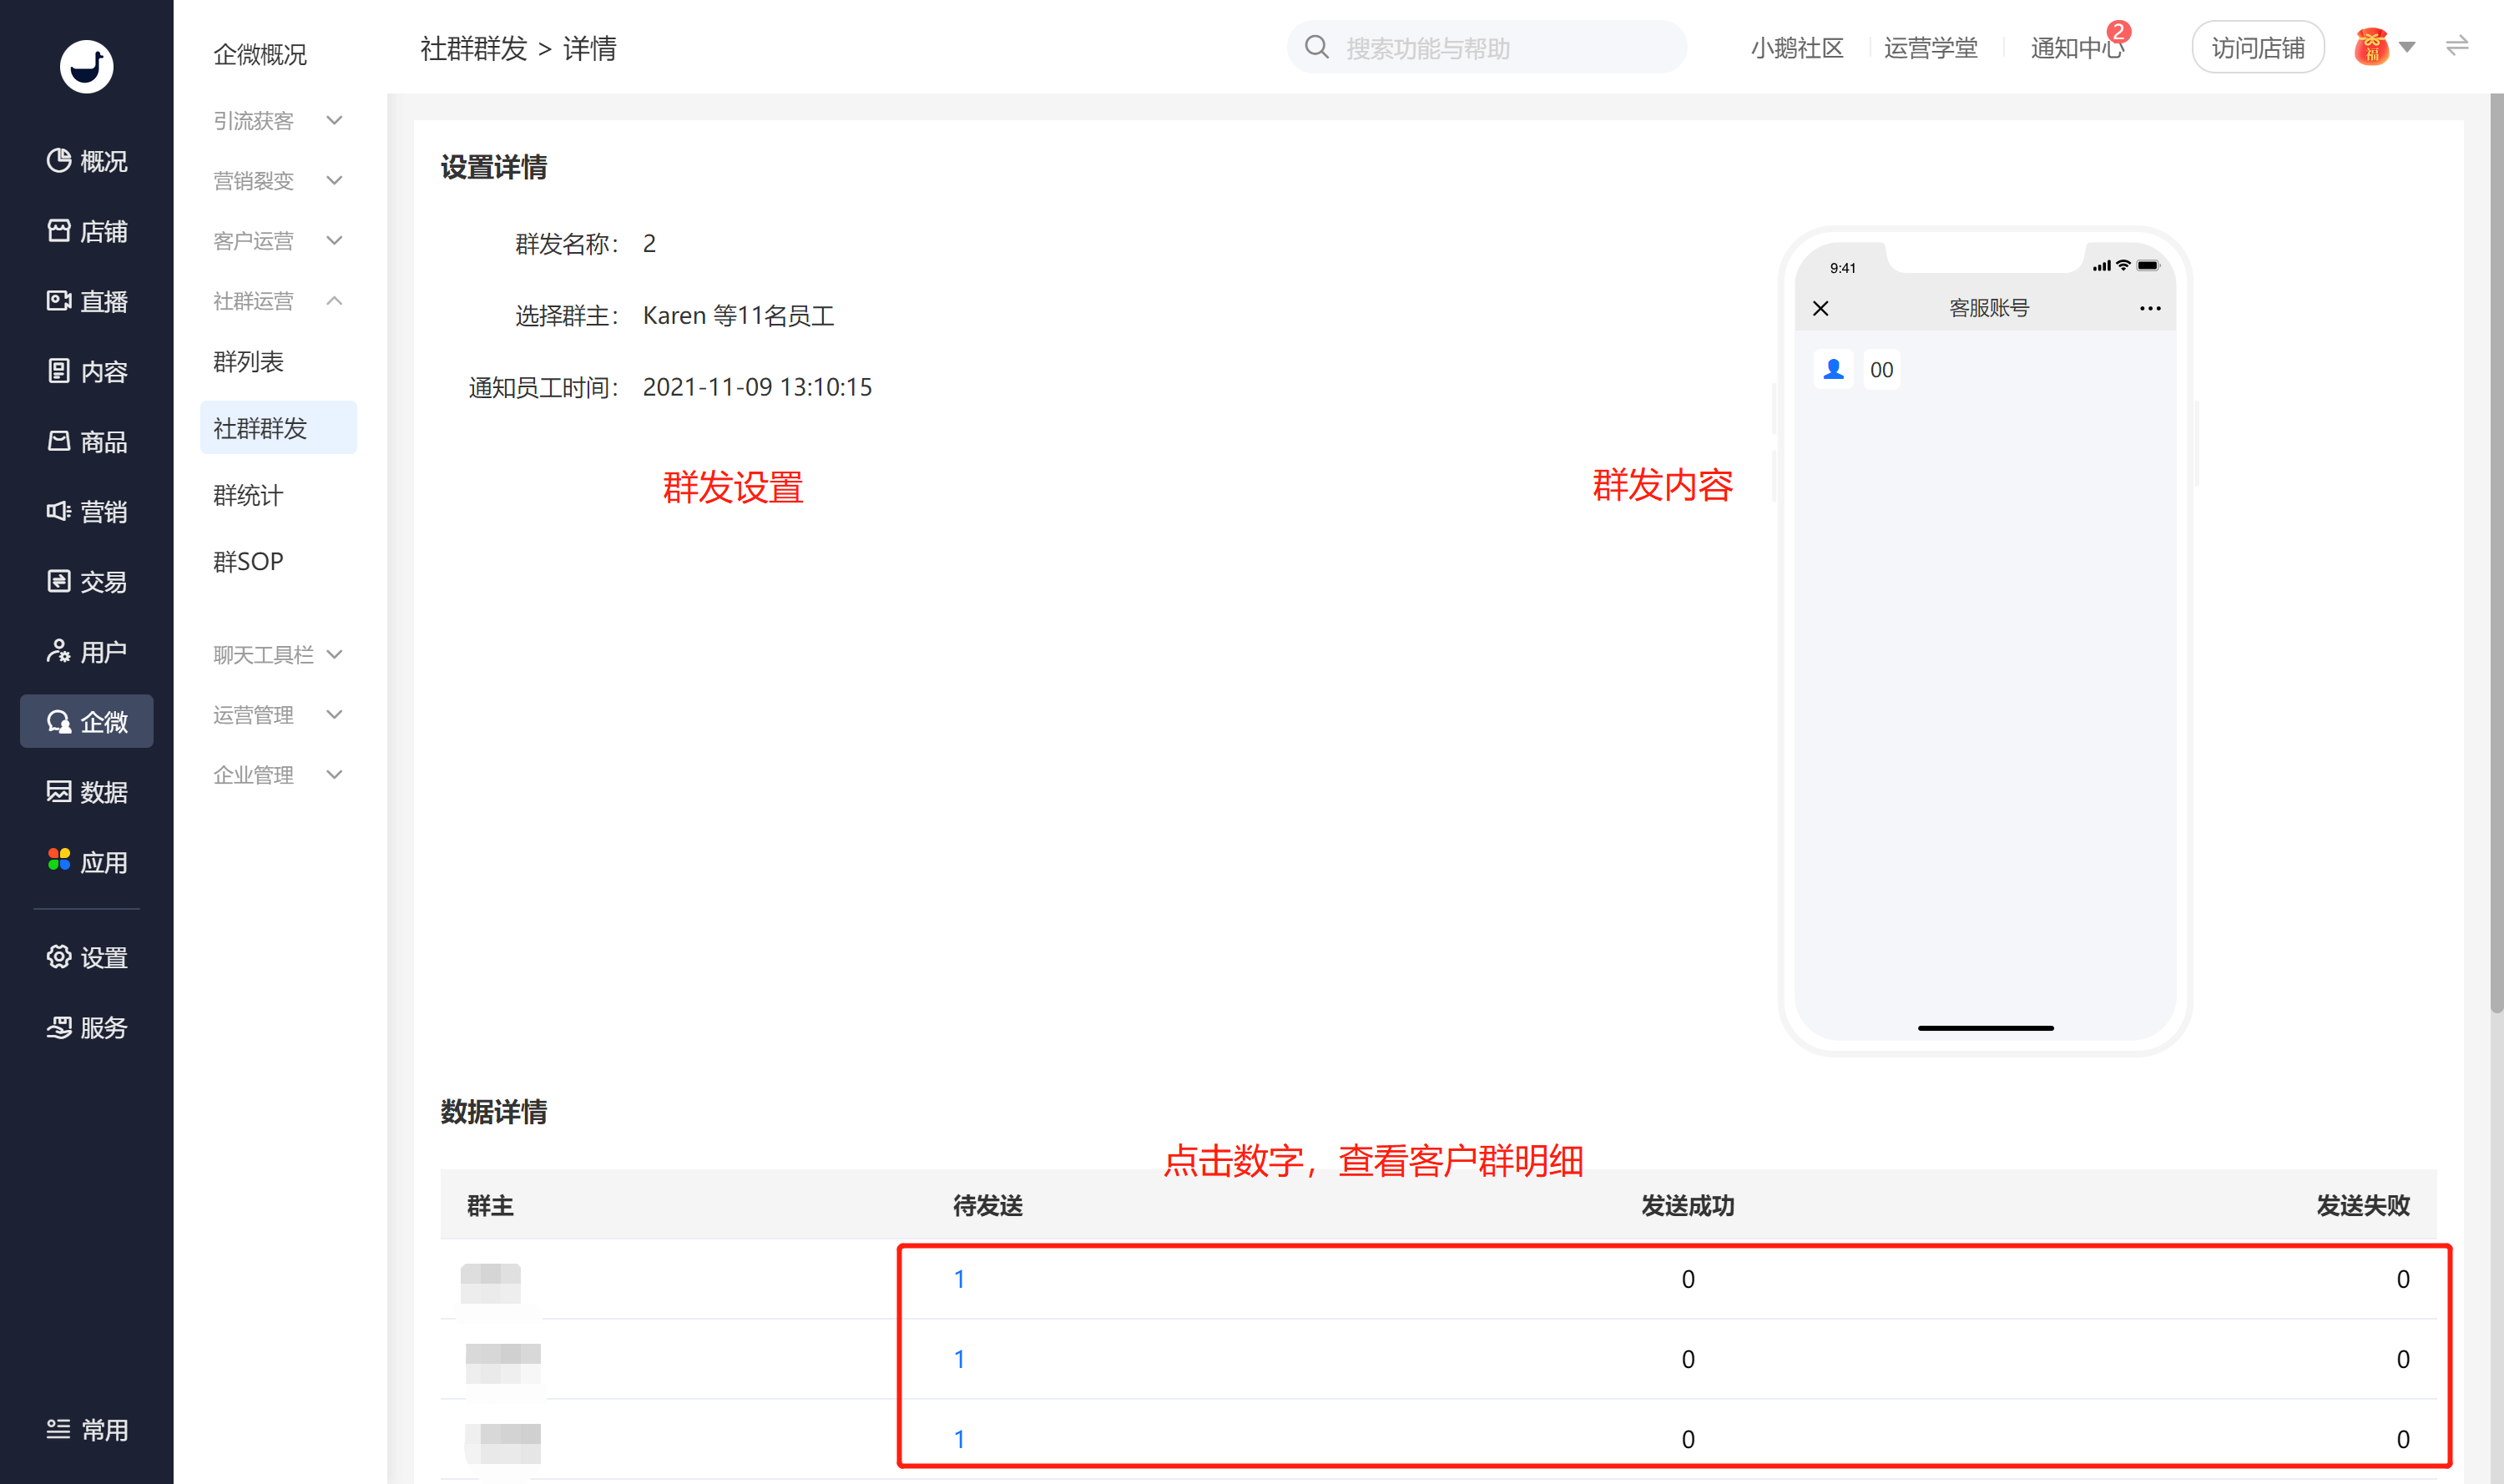This screenshot has height=1484, width=2504.
Task: Select 商品 in the left sidebar
Action: pos(87,441)
